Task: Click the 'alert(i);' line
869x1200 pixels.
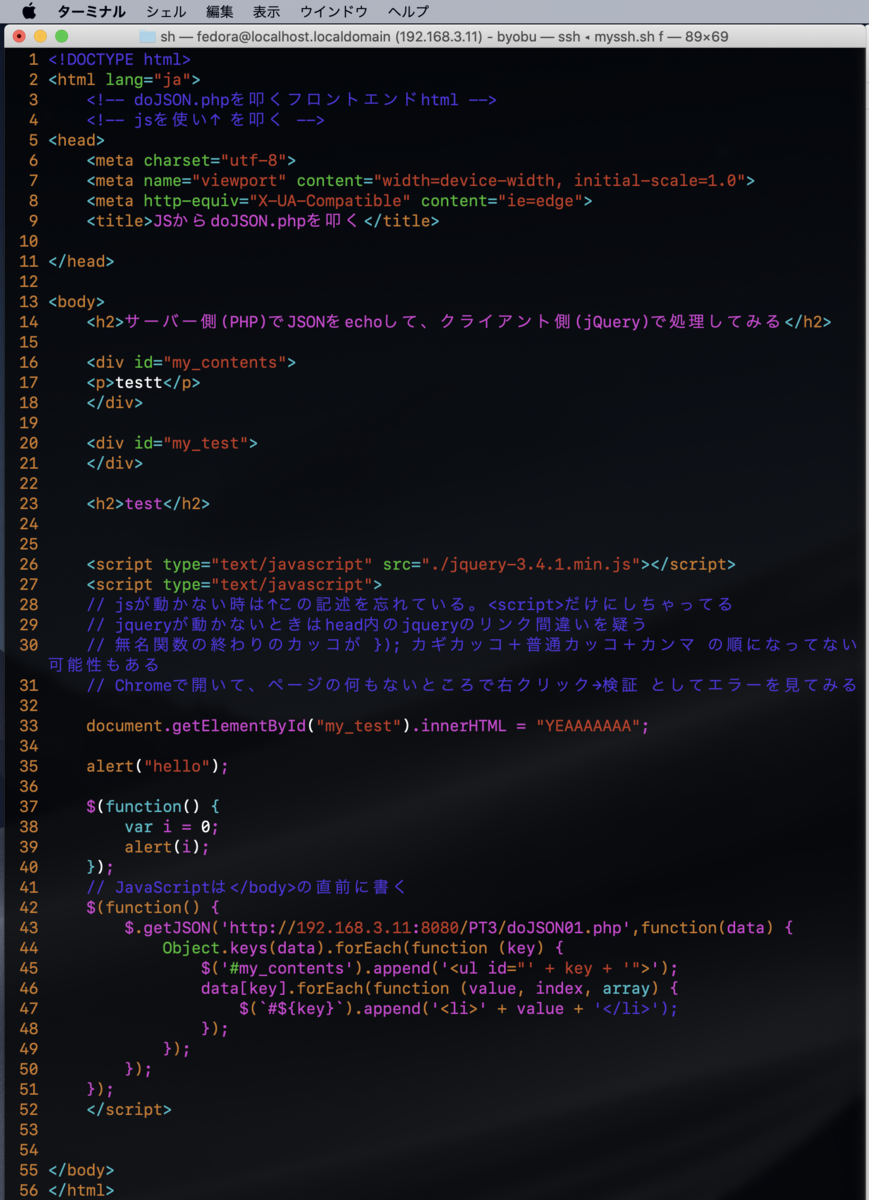Action: (167, 847)
